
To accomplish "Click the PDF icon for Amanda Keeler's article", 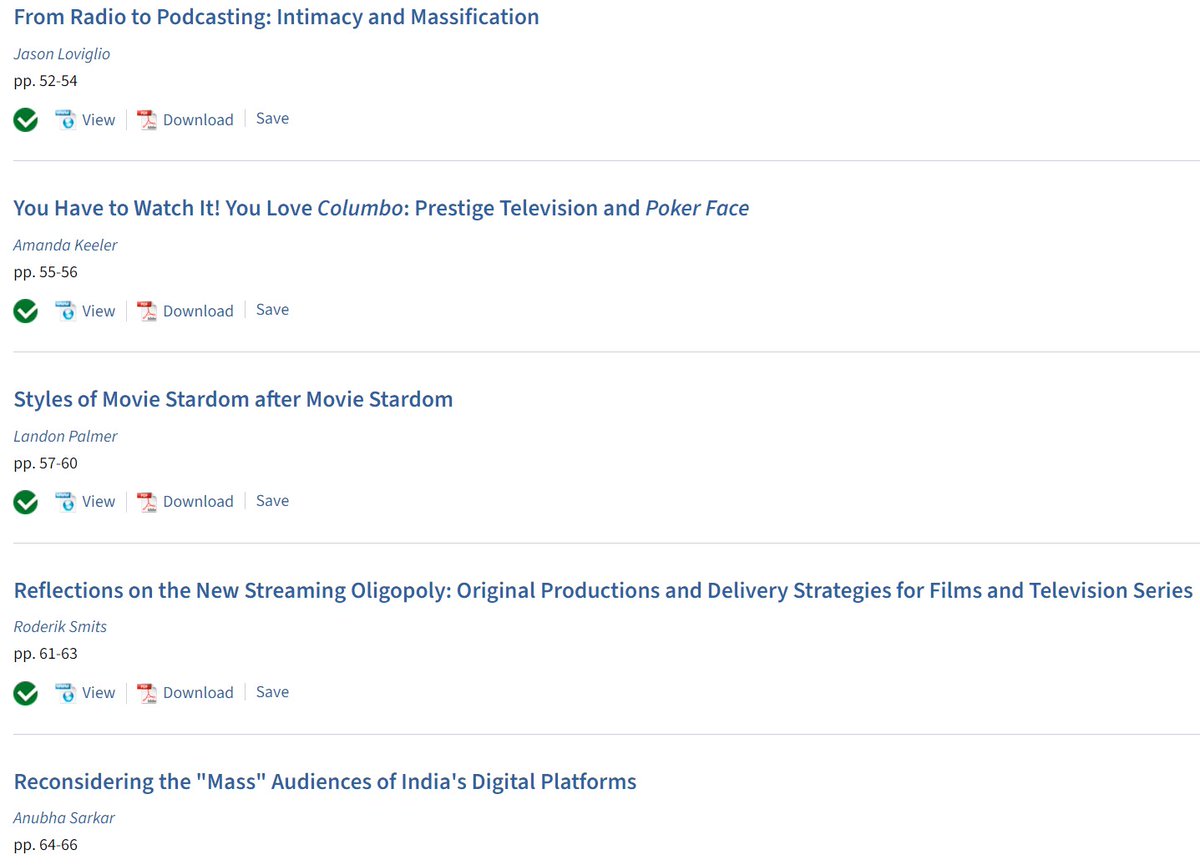I will pyautogui.click(x=147, y=310).
